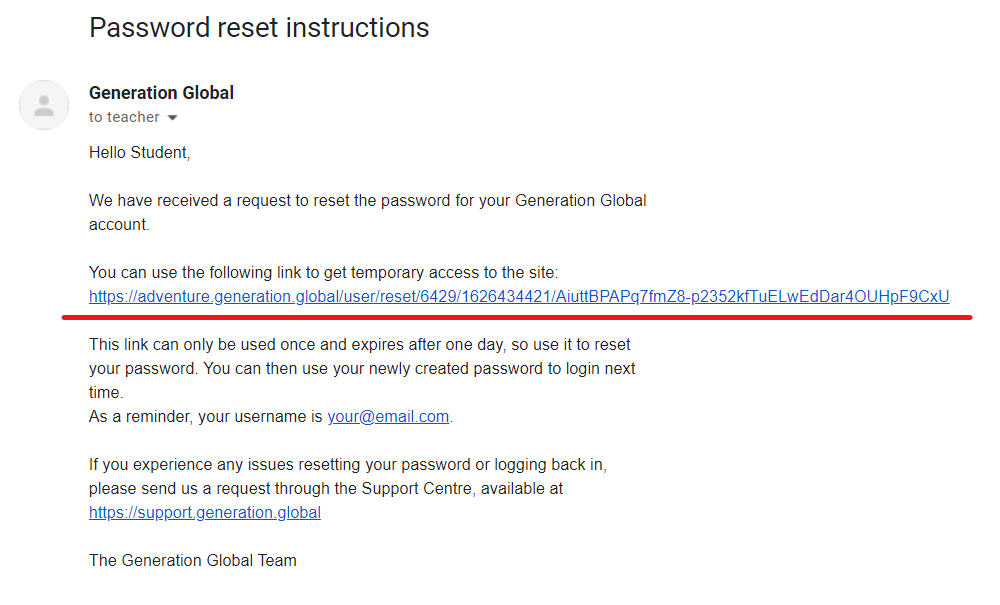Click the 'to teacher' recipient text
This screenshot has height=605, width=1000.
coord(124,117)
